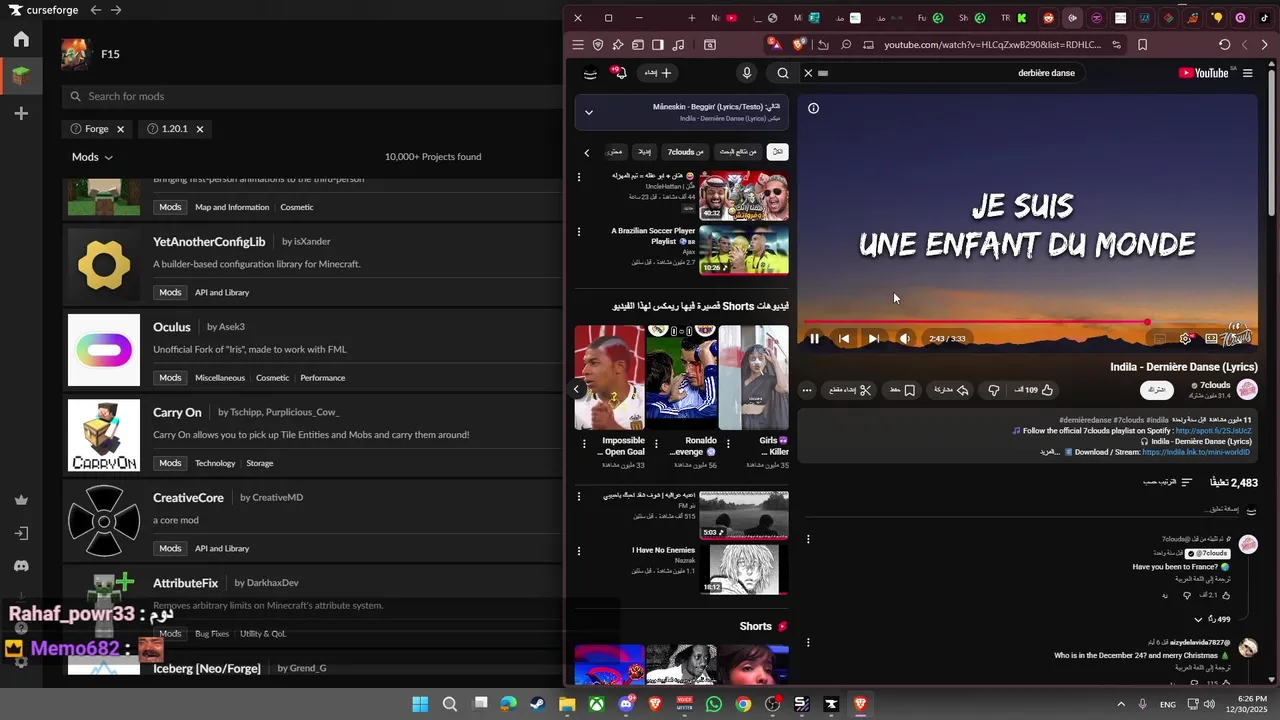This screenshot has width=1280, height=720.
Task: Pause the YouTube video
Action: [x=814, y=339]
